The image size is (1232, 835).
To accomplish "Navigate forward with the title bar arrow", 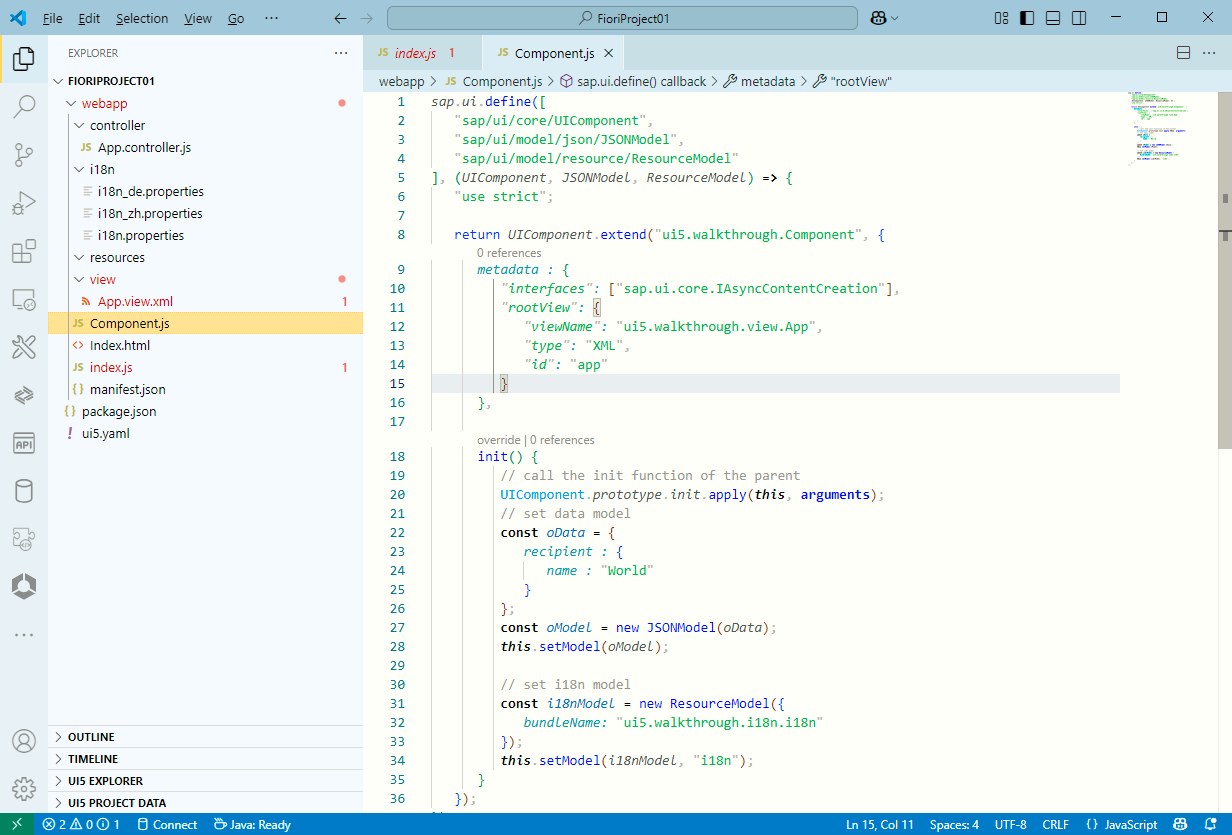I will [x=366, y=18].
